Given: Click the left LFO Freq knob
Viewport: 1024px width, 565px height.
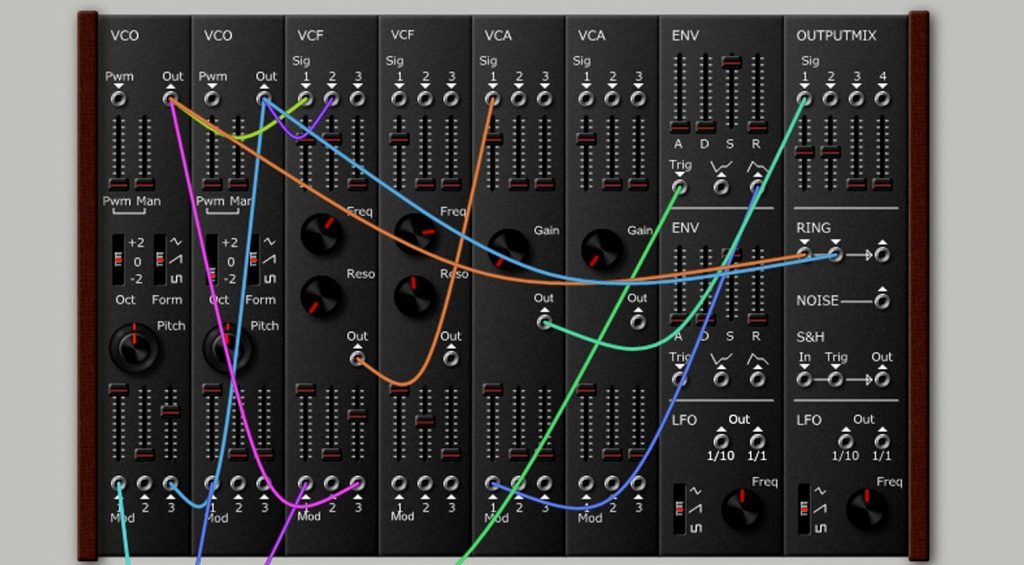Looking at the screenshot, I should 742,509.
